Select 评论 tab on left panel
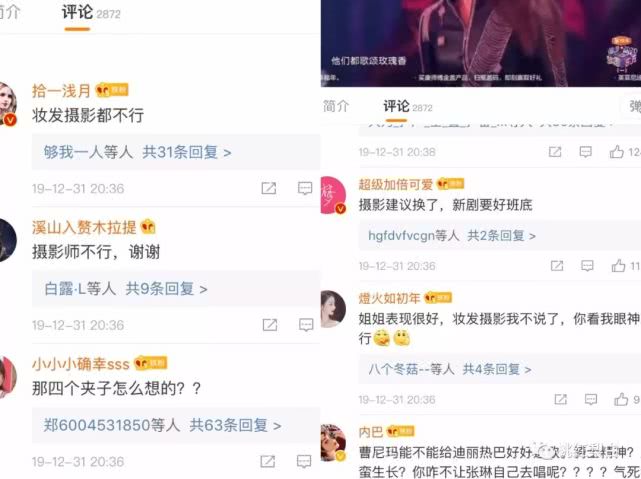 coord(77,13)
